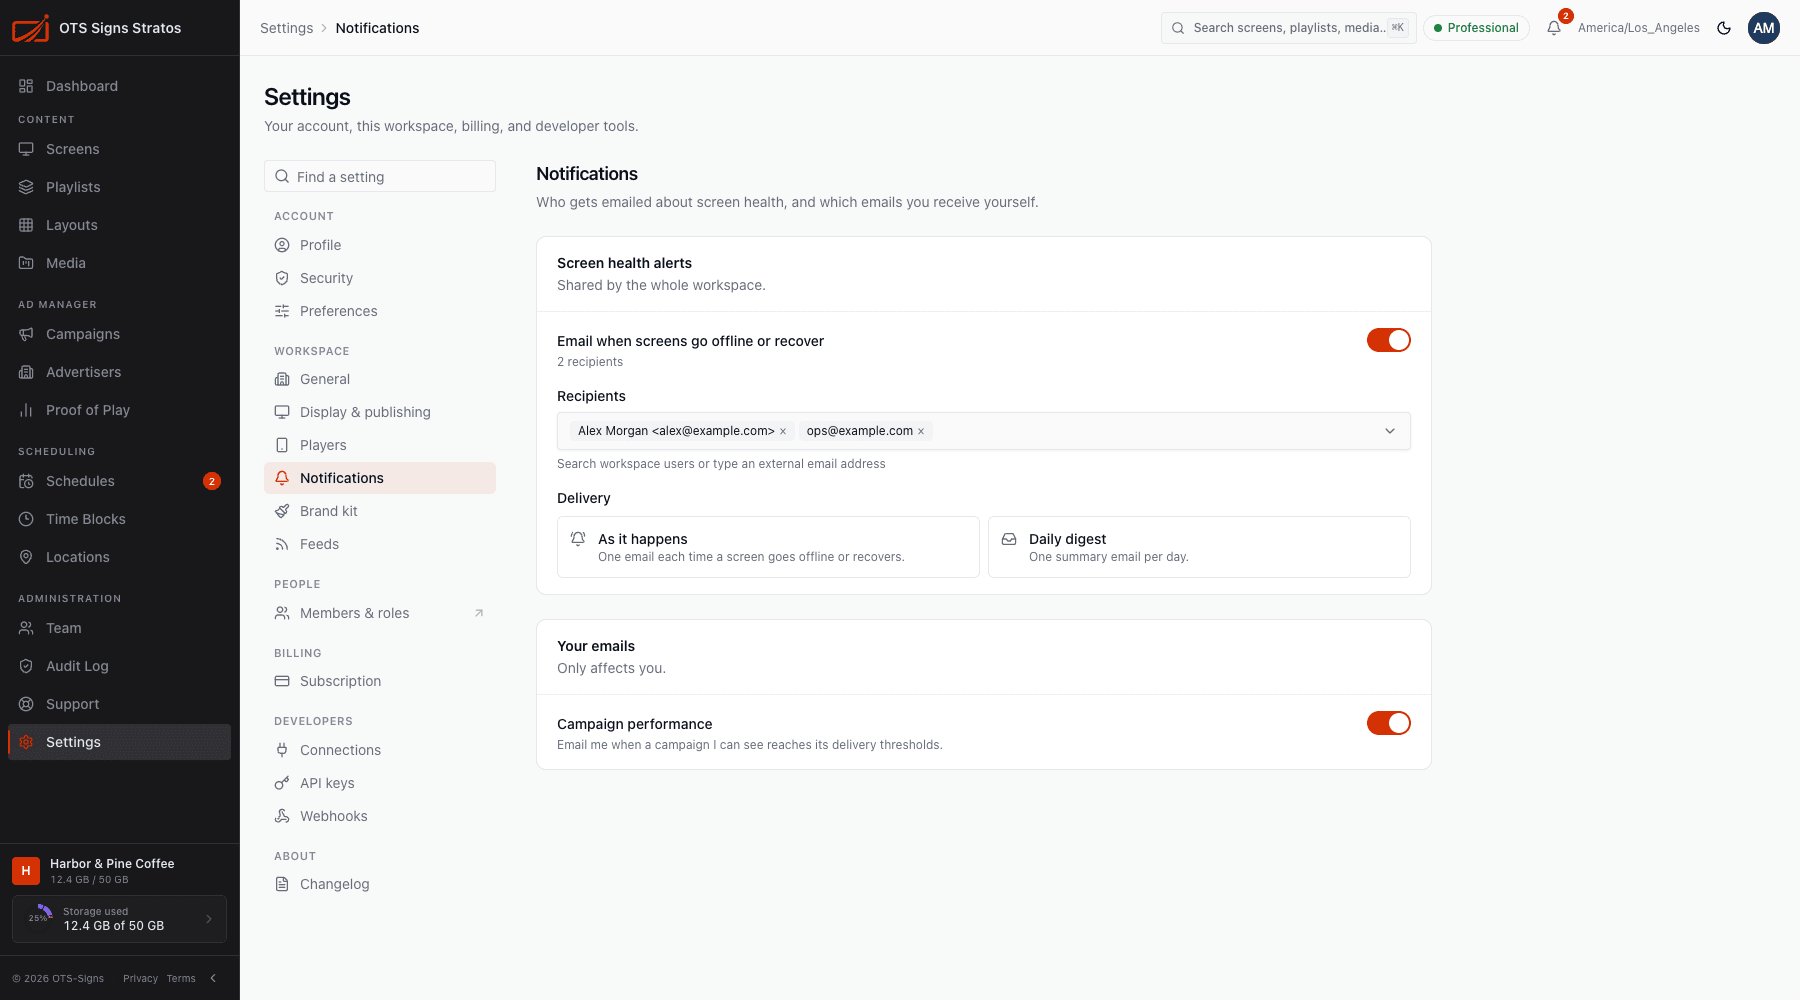The image size is (1800, 1000).
Task: Click Settings breadcrumb link
Action: (286, 28)
